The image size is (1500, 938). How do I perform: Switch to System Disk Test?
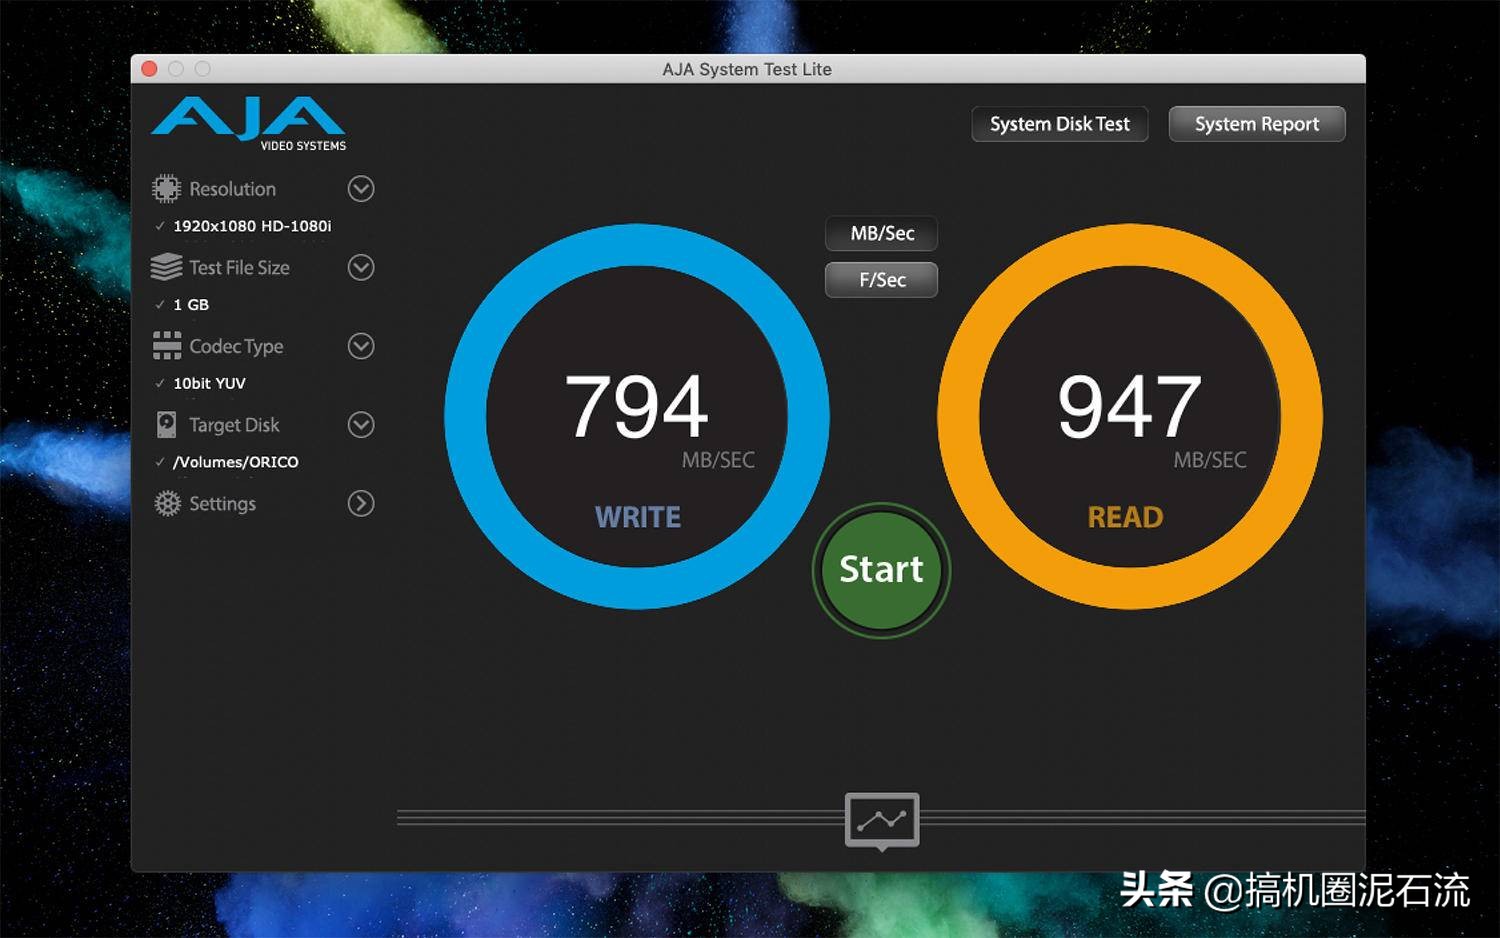pyautogui.click(x=1059, y=123)
